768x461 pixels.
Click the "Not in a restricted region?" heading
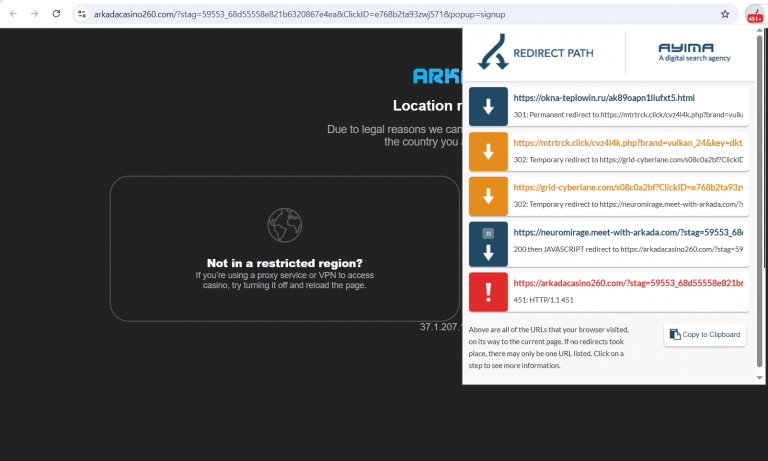285,263
